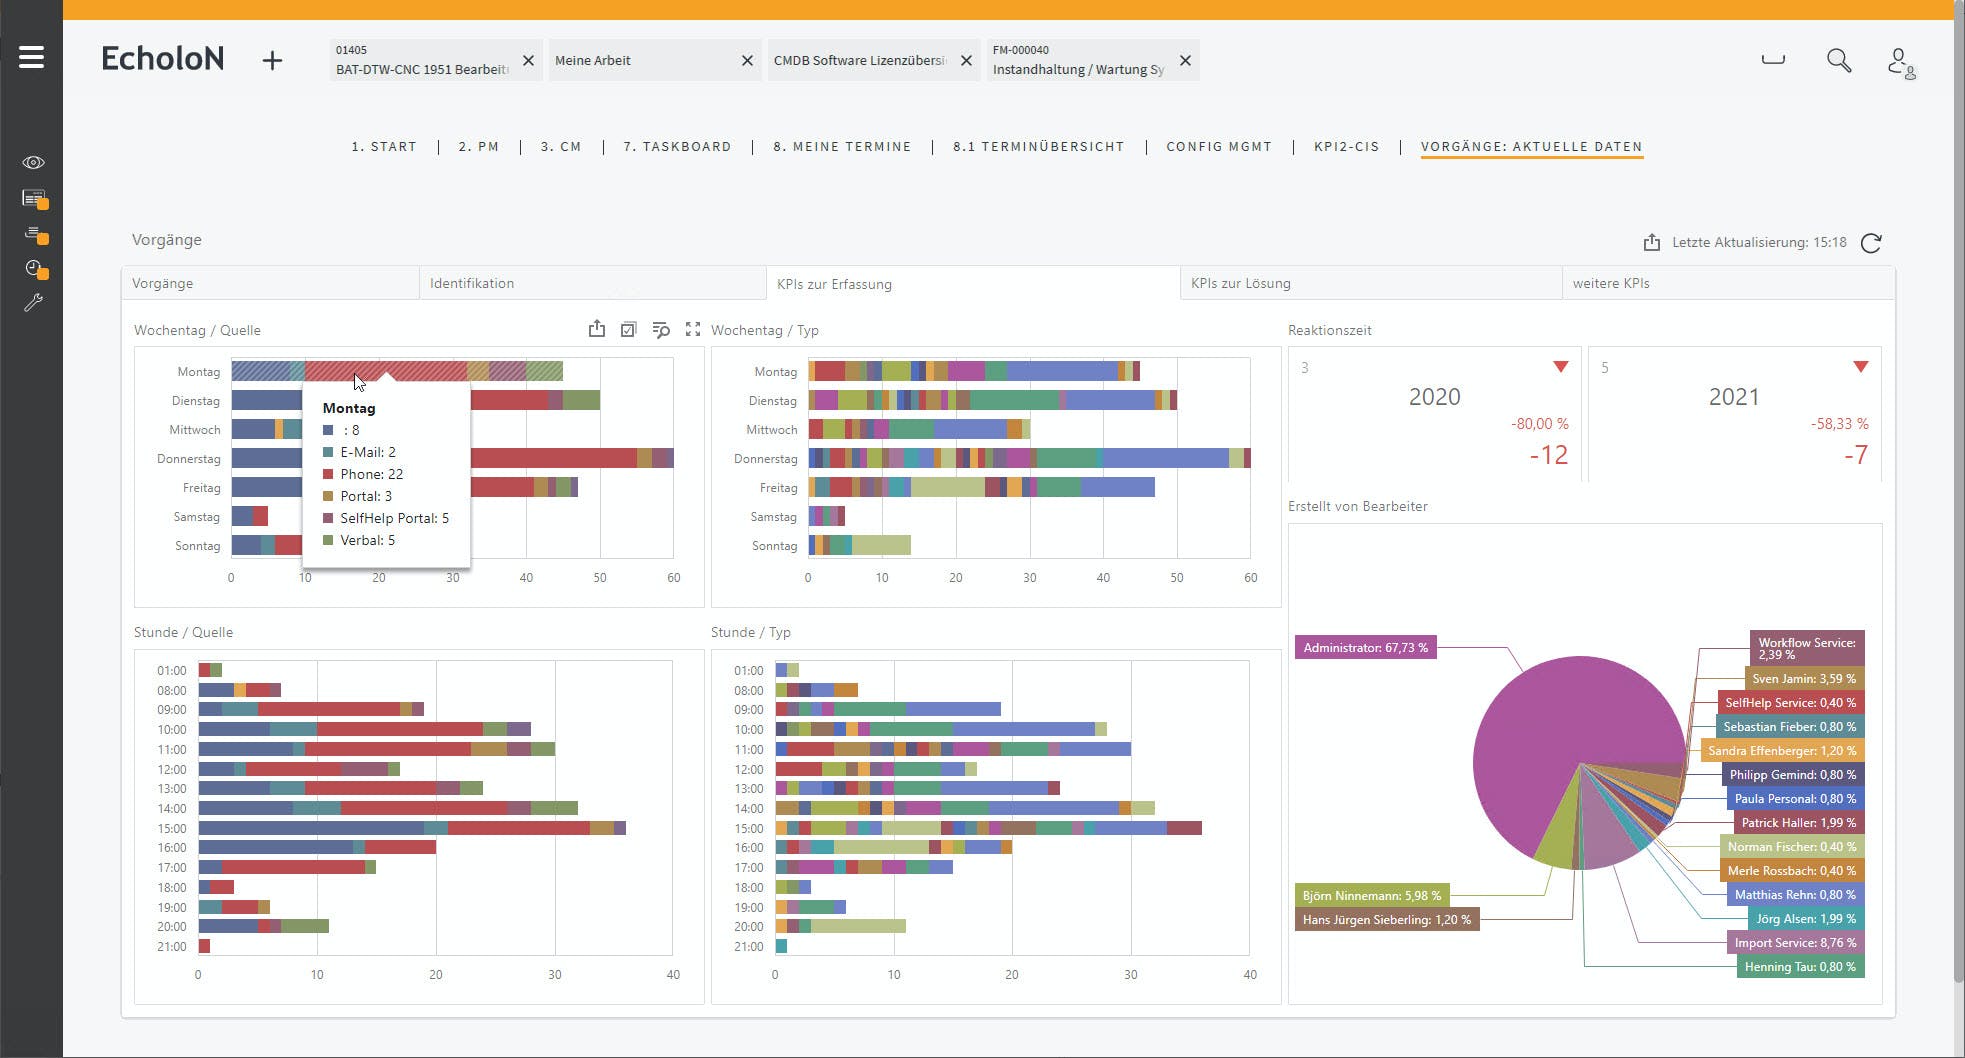Select the Identifikation tab
Screen dimensions: 1965x1058
pyautogui.click(x=472, y=283)
